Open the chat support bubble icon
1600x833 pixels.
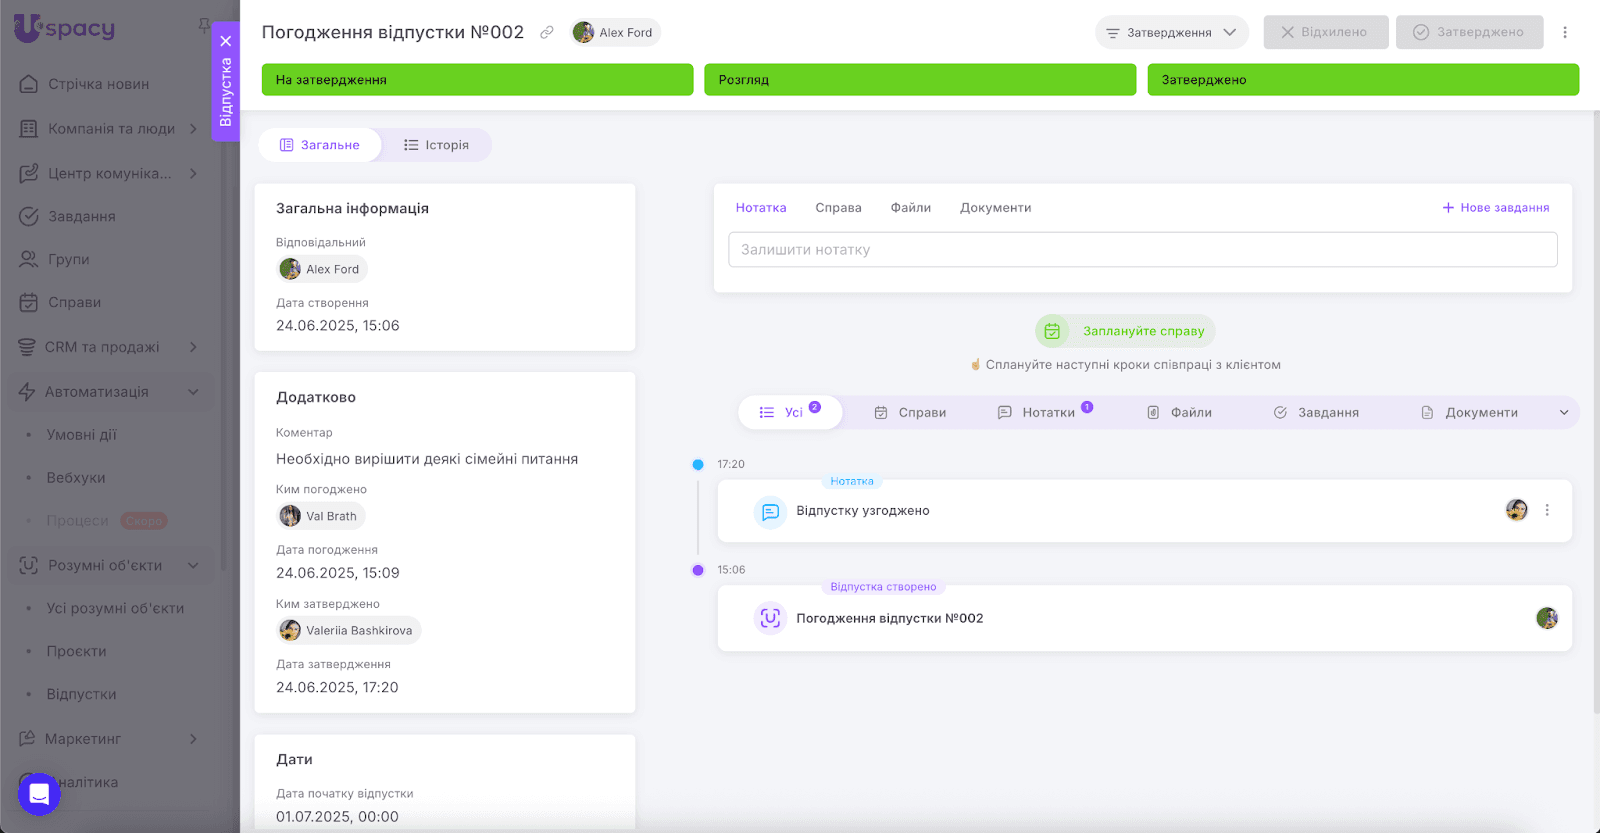click(x=39, y=794)
